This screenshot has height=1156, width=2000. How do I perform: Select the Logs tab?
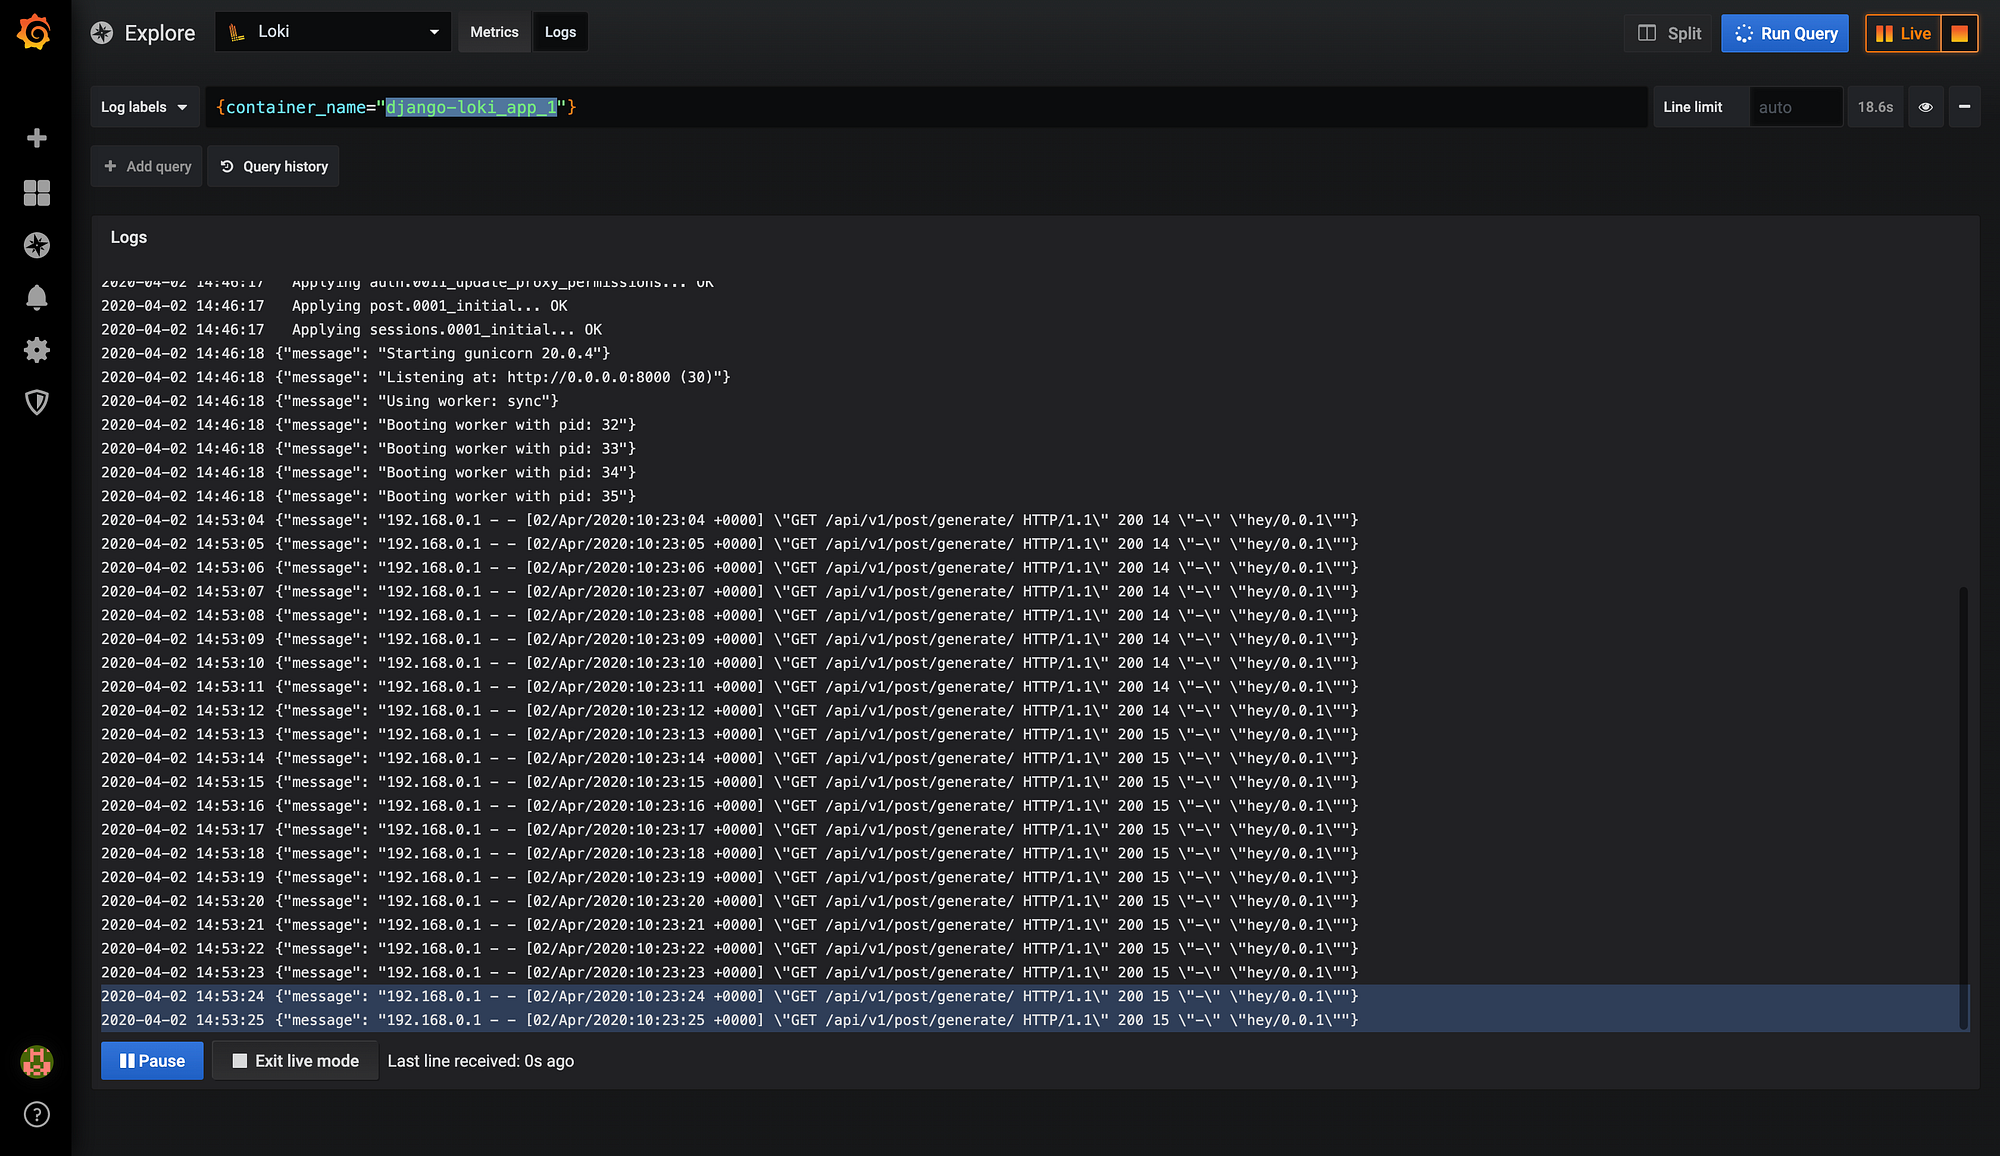[x=560, y=31]
